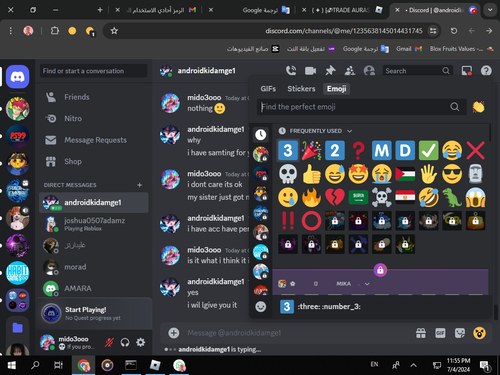500x375 pixels.
Task: Jump to the smiley people emoji category
Action: (261, 306)
